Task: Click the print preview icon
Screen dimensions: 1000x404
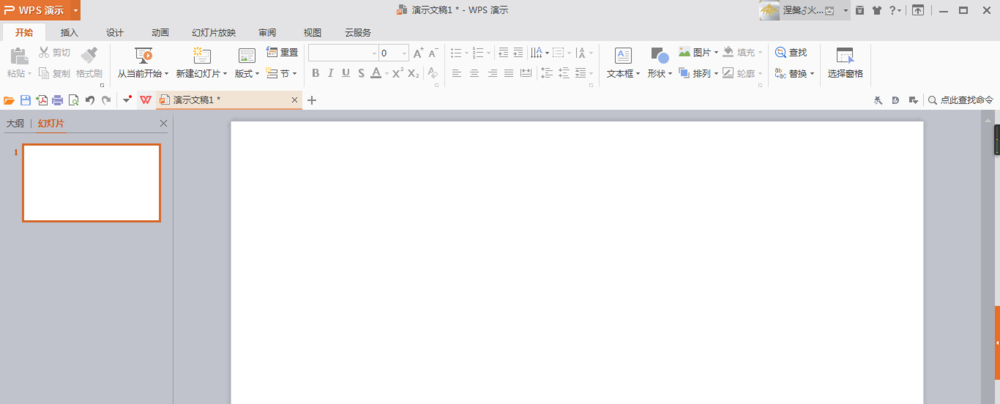Action: point(73,100)
